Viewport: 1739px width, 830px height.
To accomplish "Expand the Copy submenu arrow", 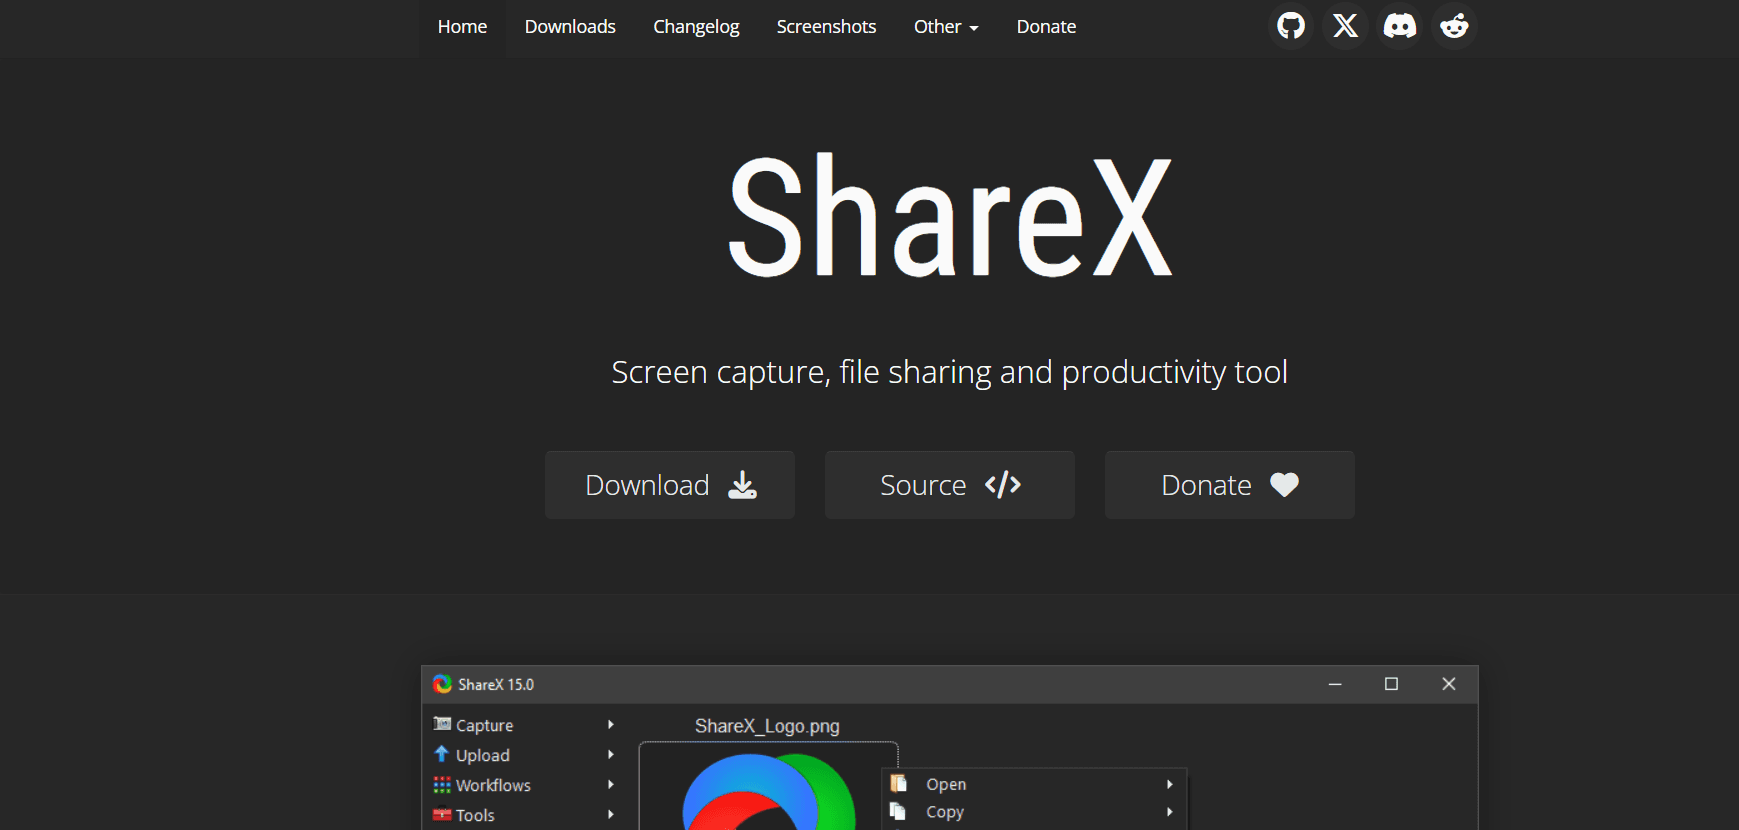I will point(1169,812).
